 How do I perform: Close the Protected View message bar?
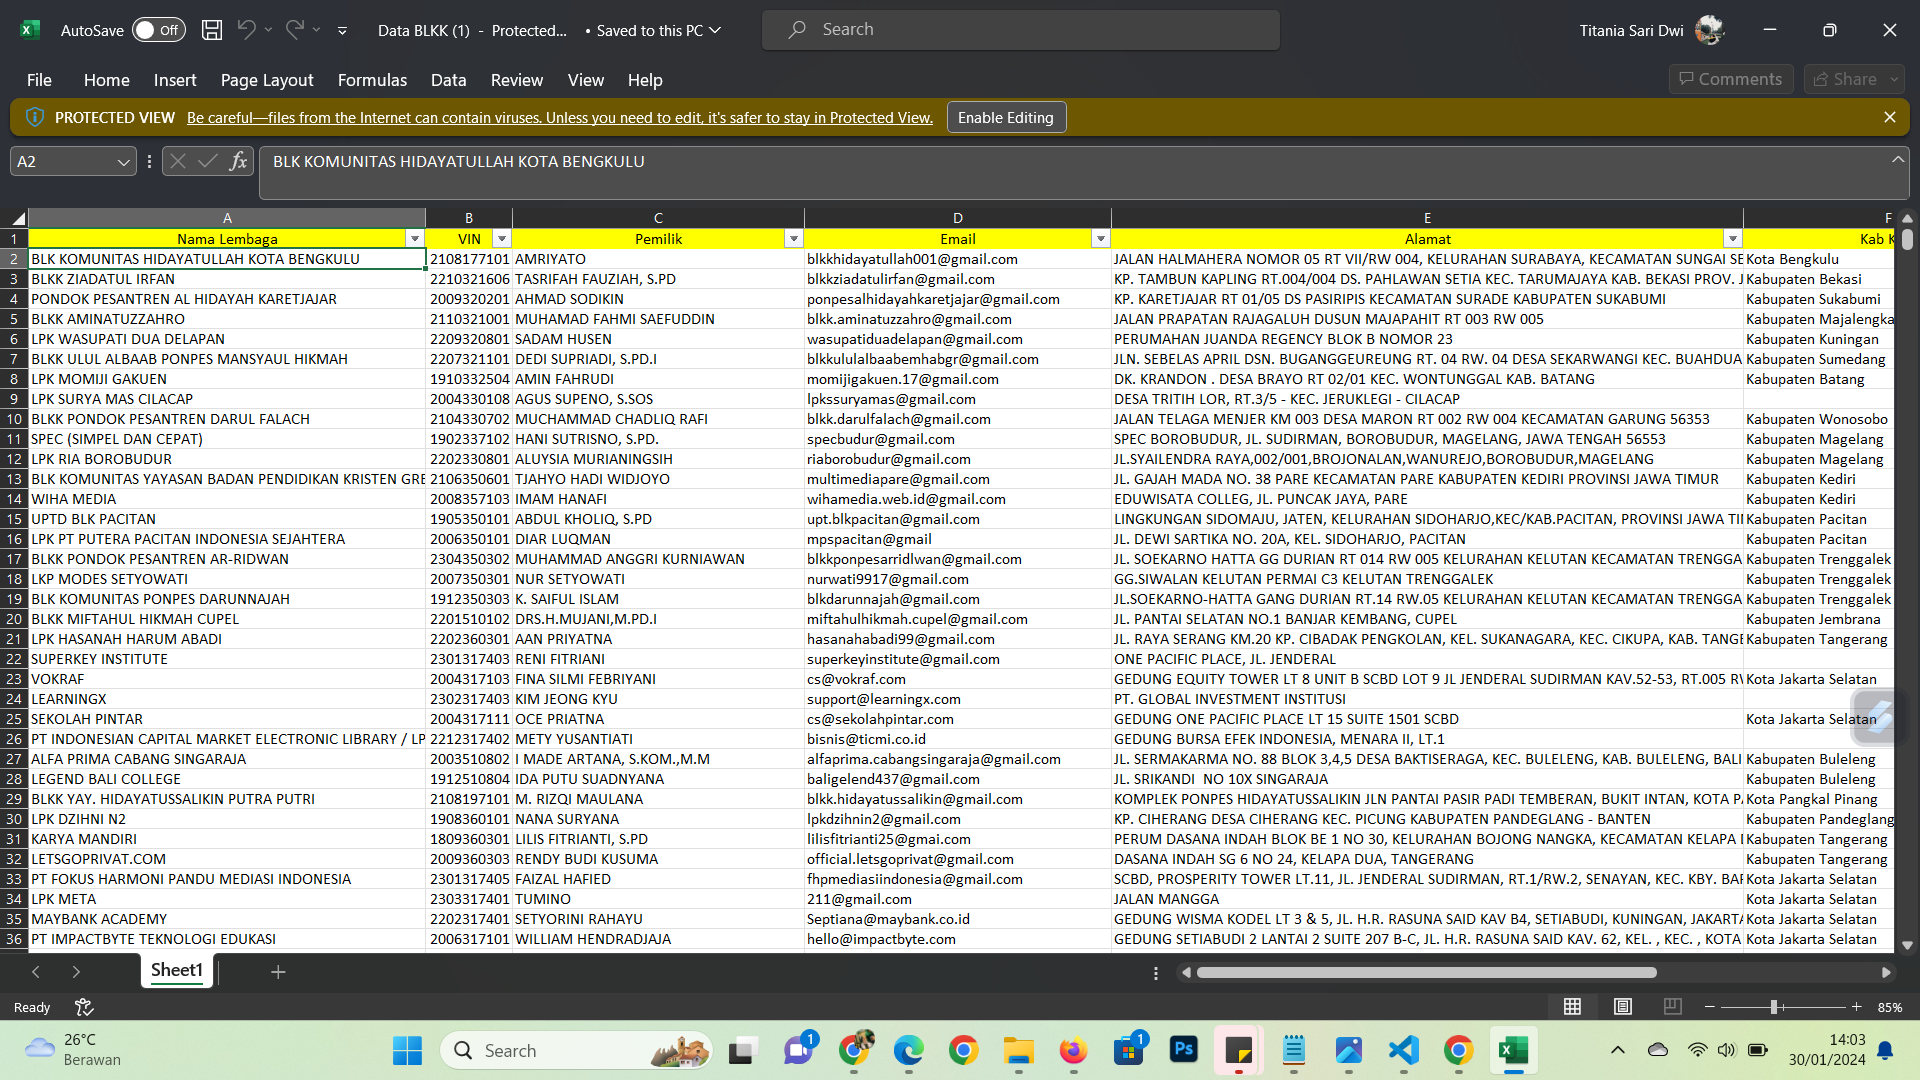pos(1890,117)
